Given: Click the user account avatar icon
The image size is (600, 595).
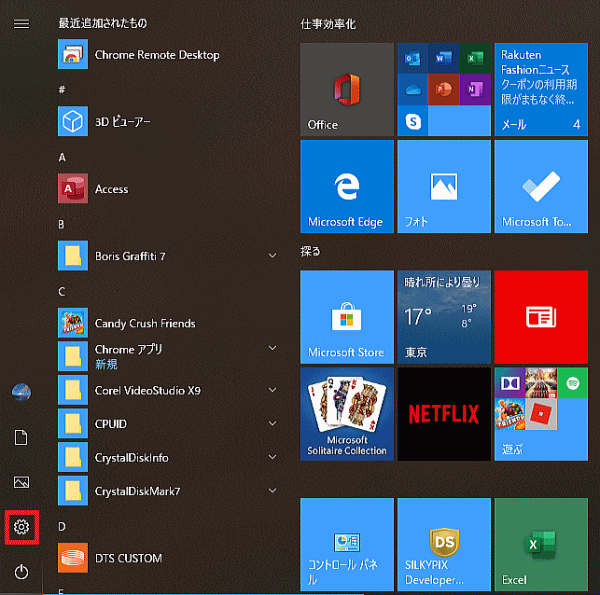Looking at the screenshot, I should [21, 392].
